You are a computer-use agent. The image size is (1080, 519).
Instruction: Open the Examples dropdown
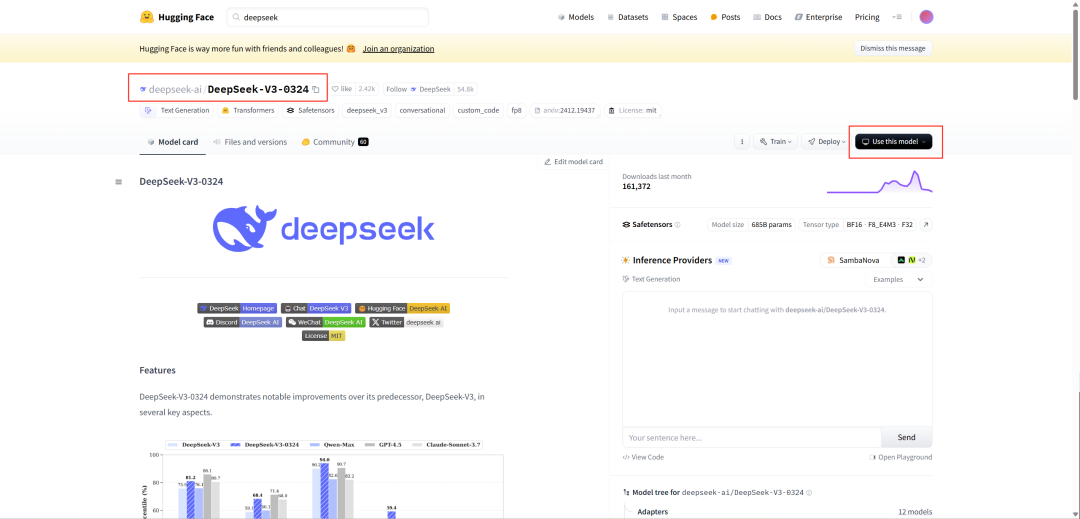pyautogui.click(x=898, y=279)
